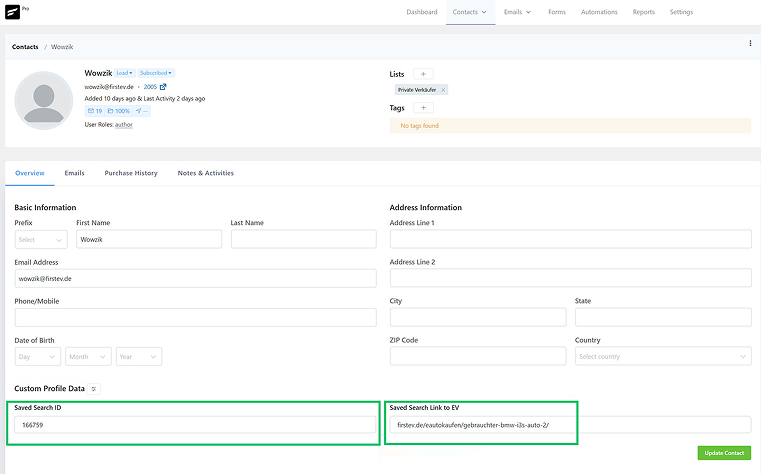Click the Address Line 1 field
Screen dimensions: 761x474
coord(571,239)
